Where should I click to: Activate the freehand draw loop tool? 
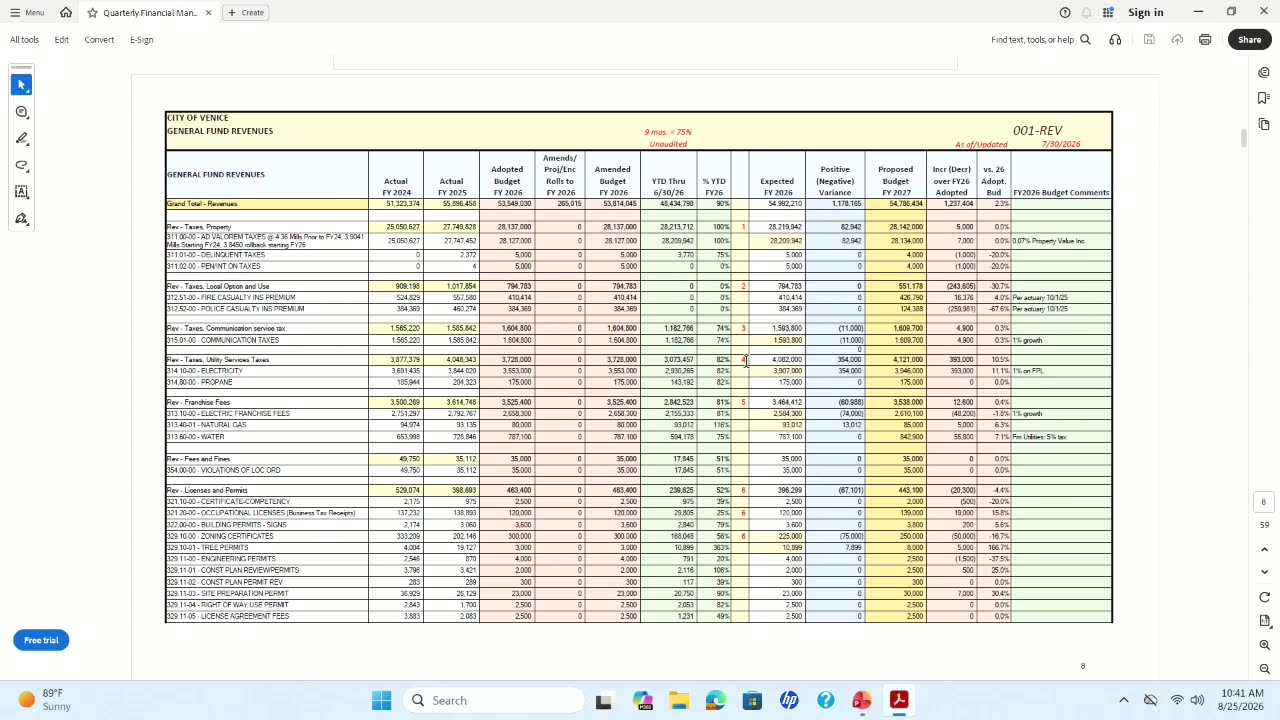click(x=21, y=166)
